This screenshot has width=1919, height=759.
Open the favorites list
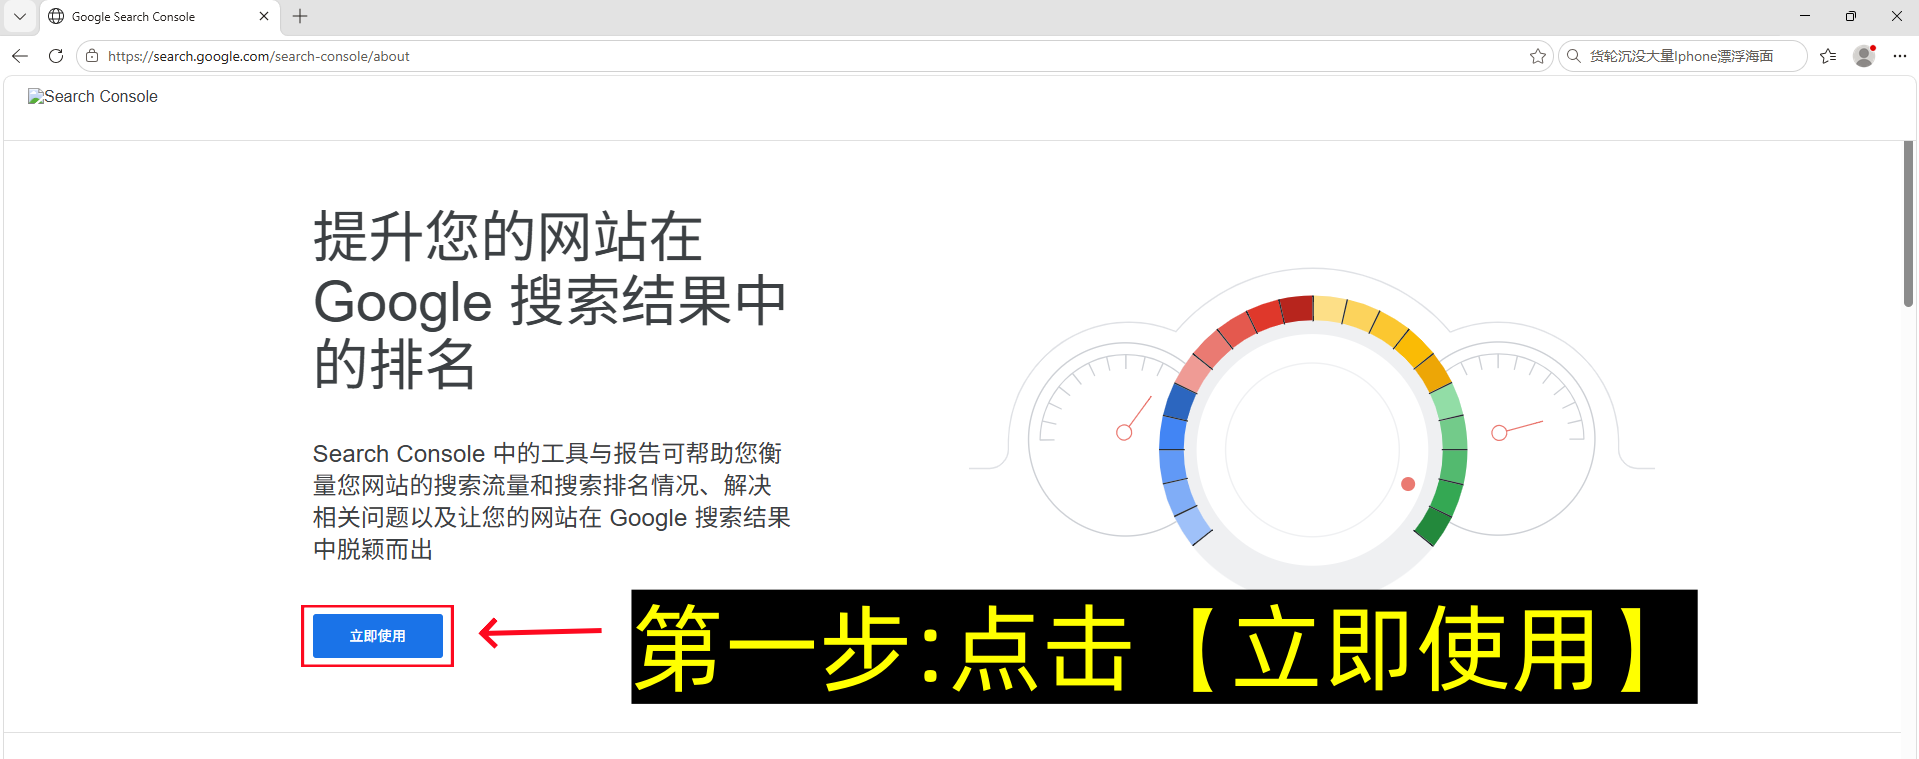(x=1828, y=56)
